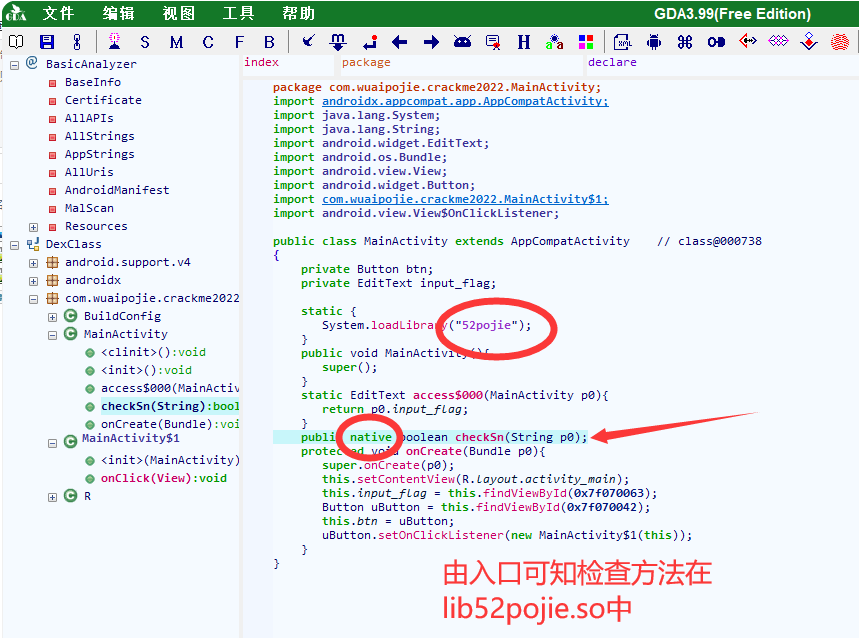
Task: Click the four colored squares icon
Action: click(586, 42)
